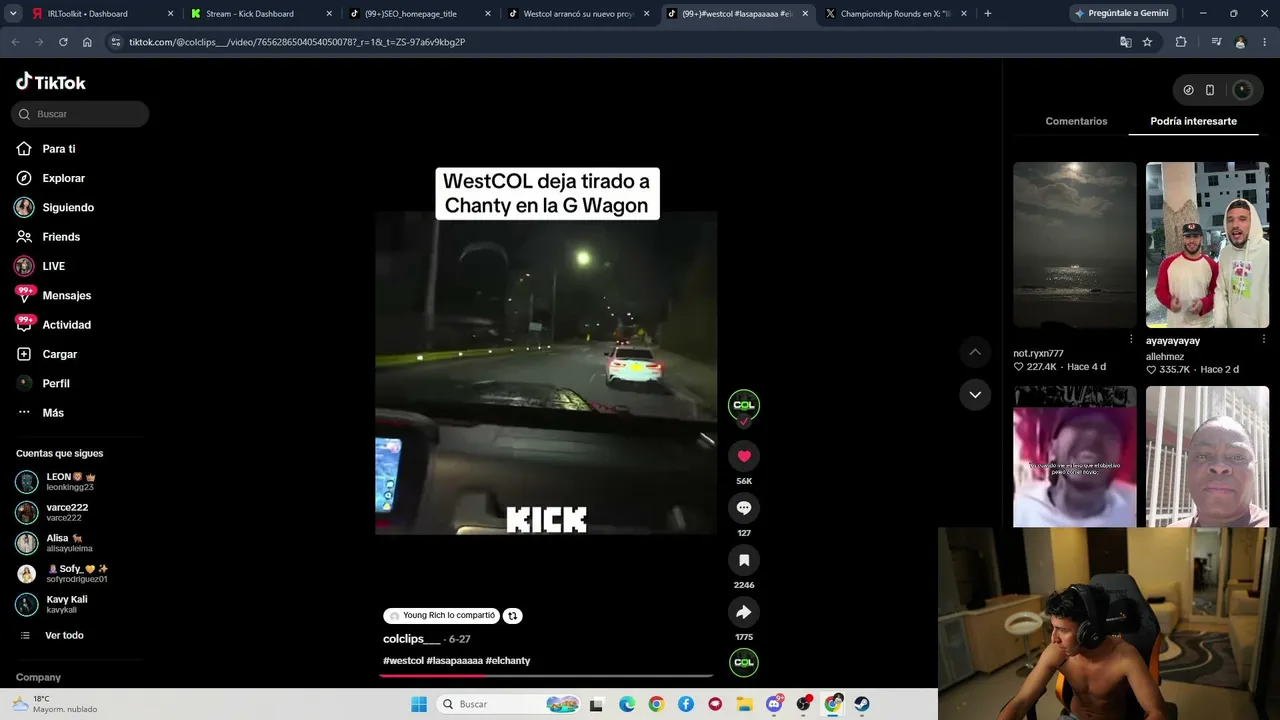Open not.ryxn777 moon video thumbnail
1280x720 pixels.
(x=1075, y=245)
